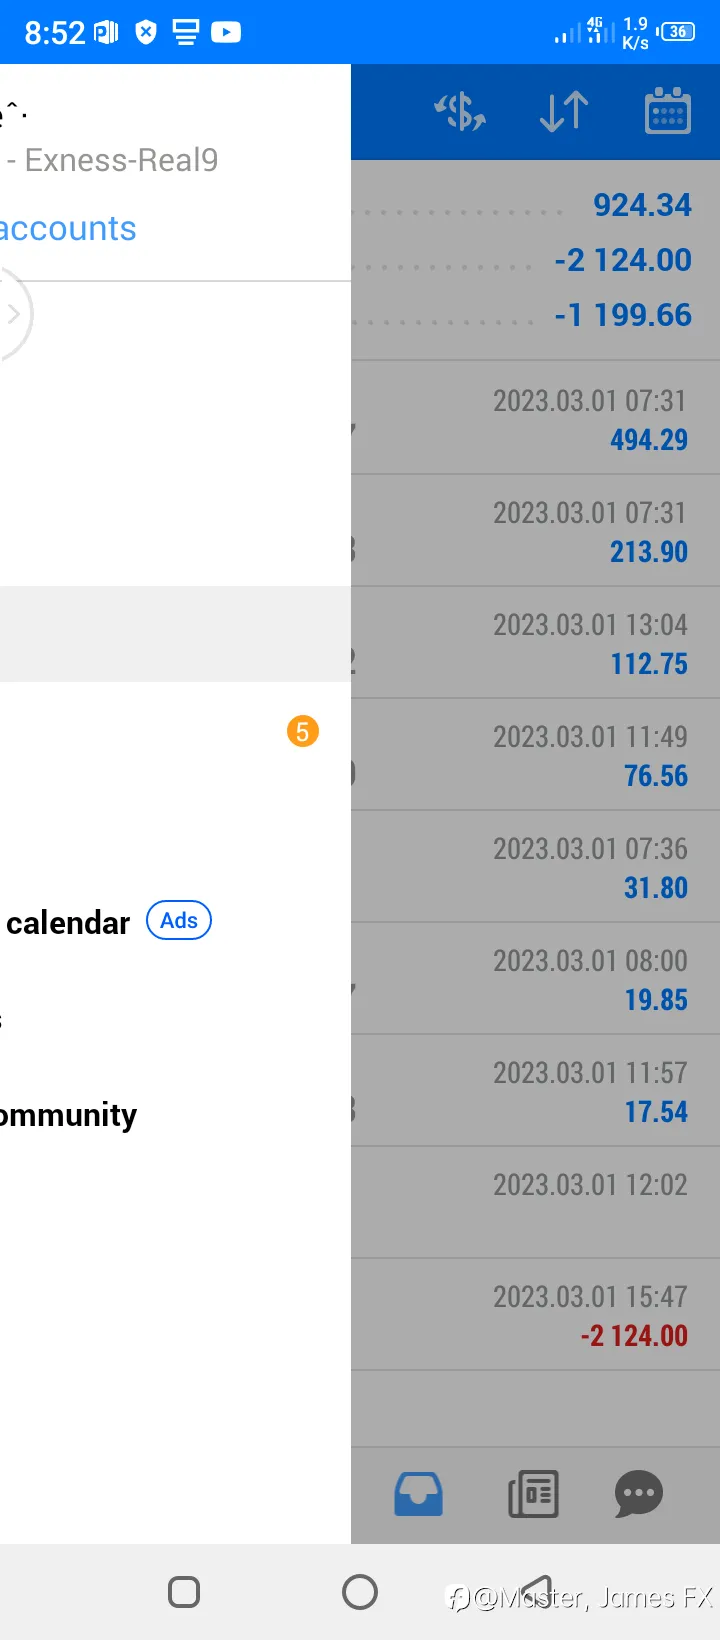Viewport: 720px width, 1640px height.
Task: Open the calendar date range icon
Action: (x=667, y=110)
